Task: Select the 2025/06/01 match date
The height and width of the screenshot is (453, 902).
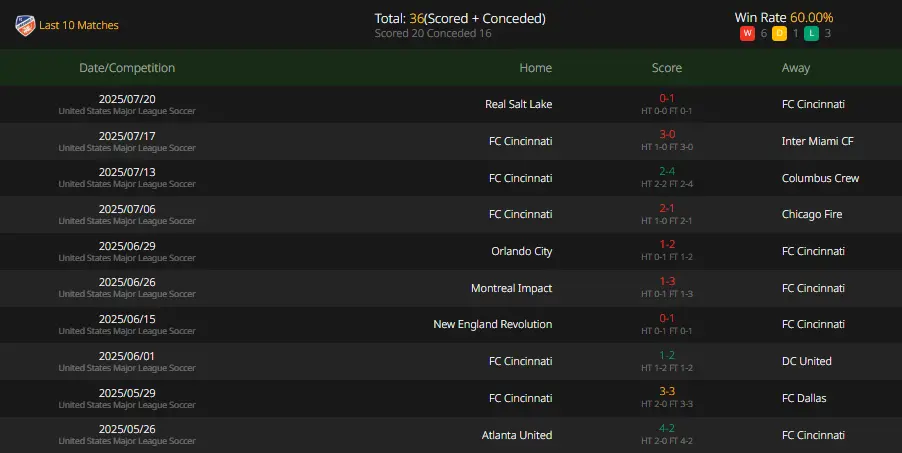Action: (127, 356)
